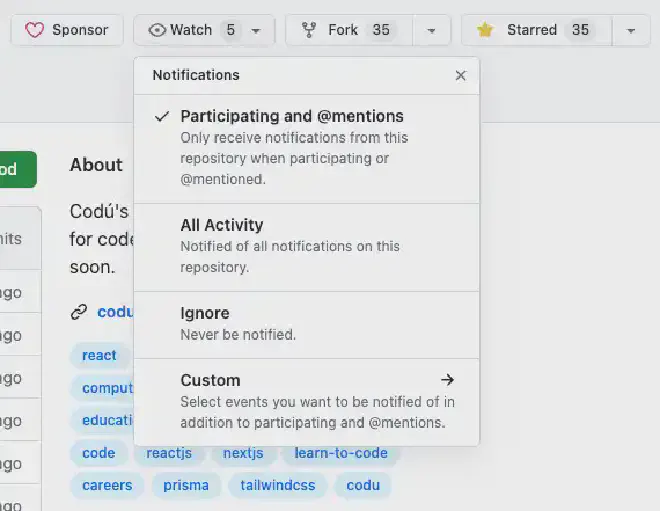Viewport: 660px width, 511px height.
Task: Open the Fork options dropdown arrow
Action: tap(431, 31)
